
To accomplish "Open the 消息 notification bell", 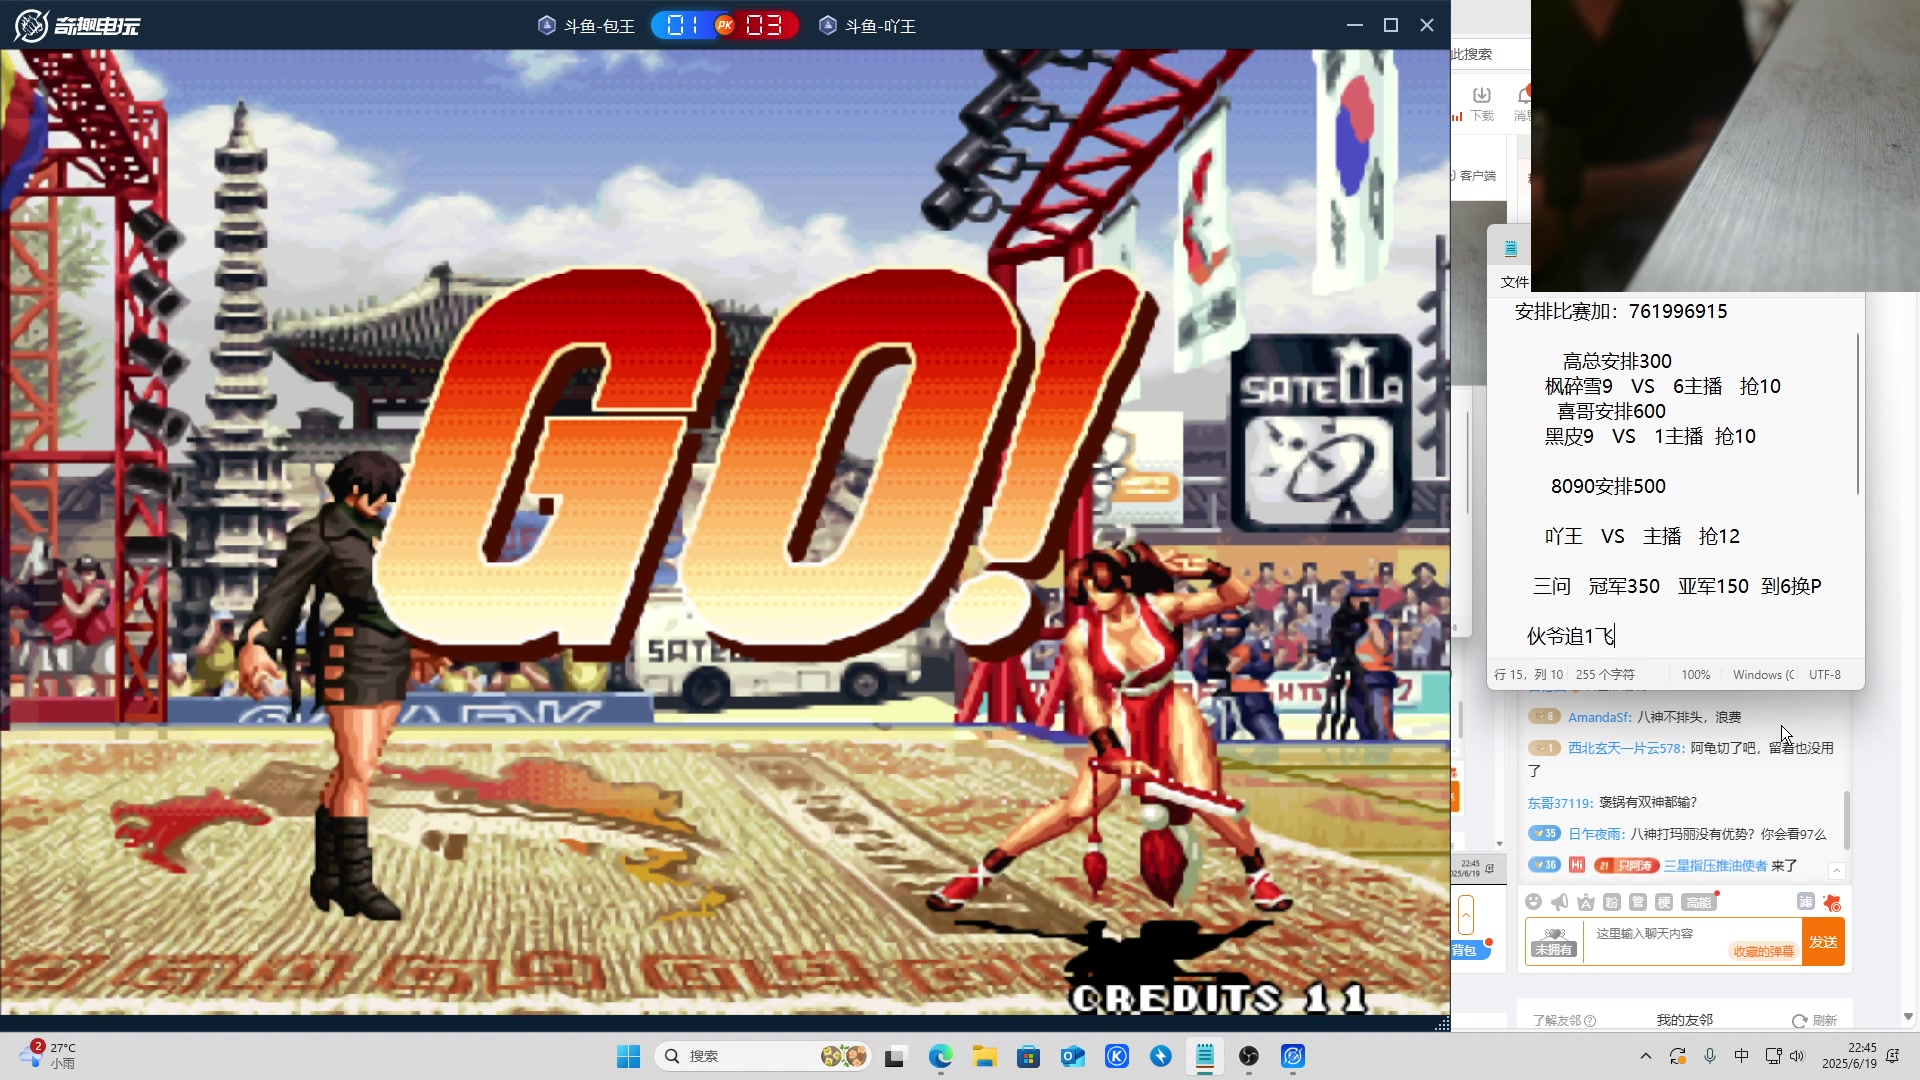I will pyautogui.click(x=1522, y=103).
